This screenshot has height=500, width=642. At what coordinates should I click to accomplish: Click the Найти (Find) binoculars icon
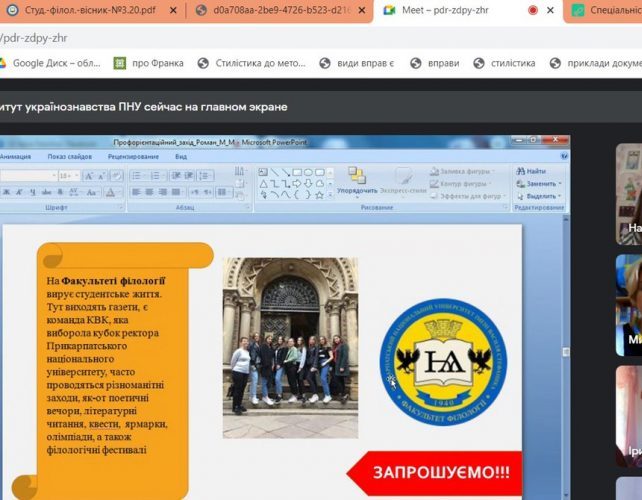522,171
